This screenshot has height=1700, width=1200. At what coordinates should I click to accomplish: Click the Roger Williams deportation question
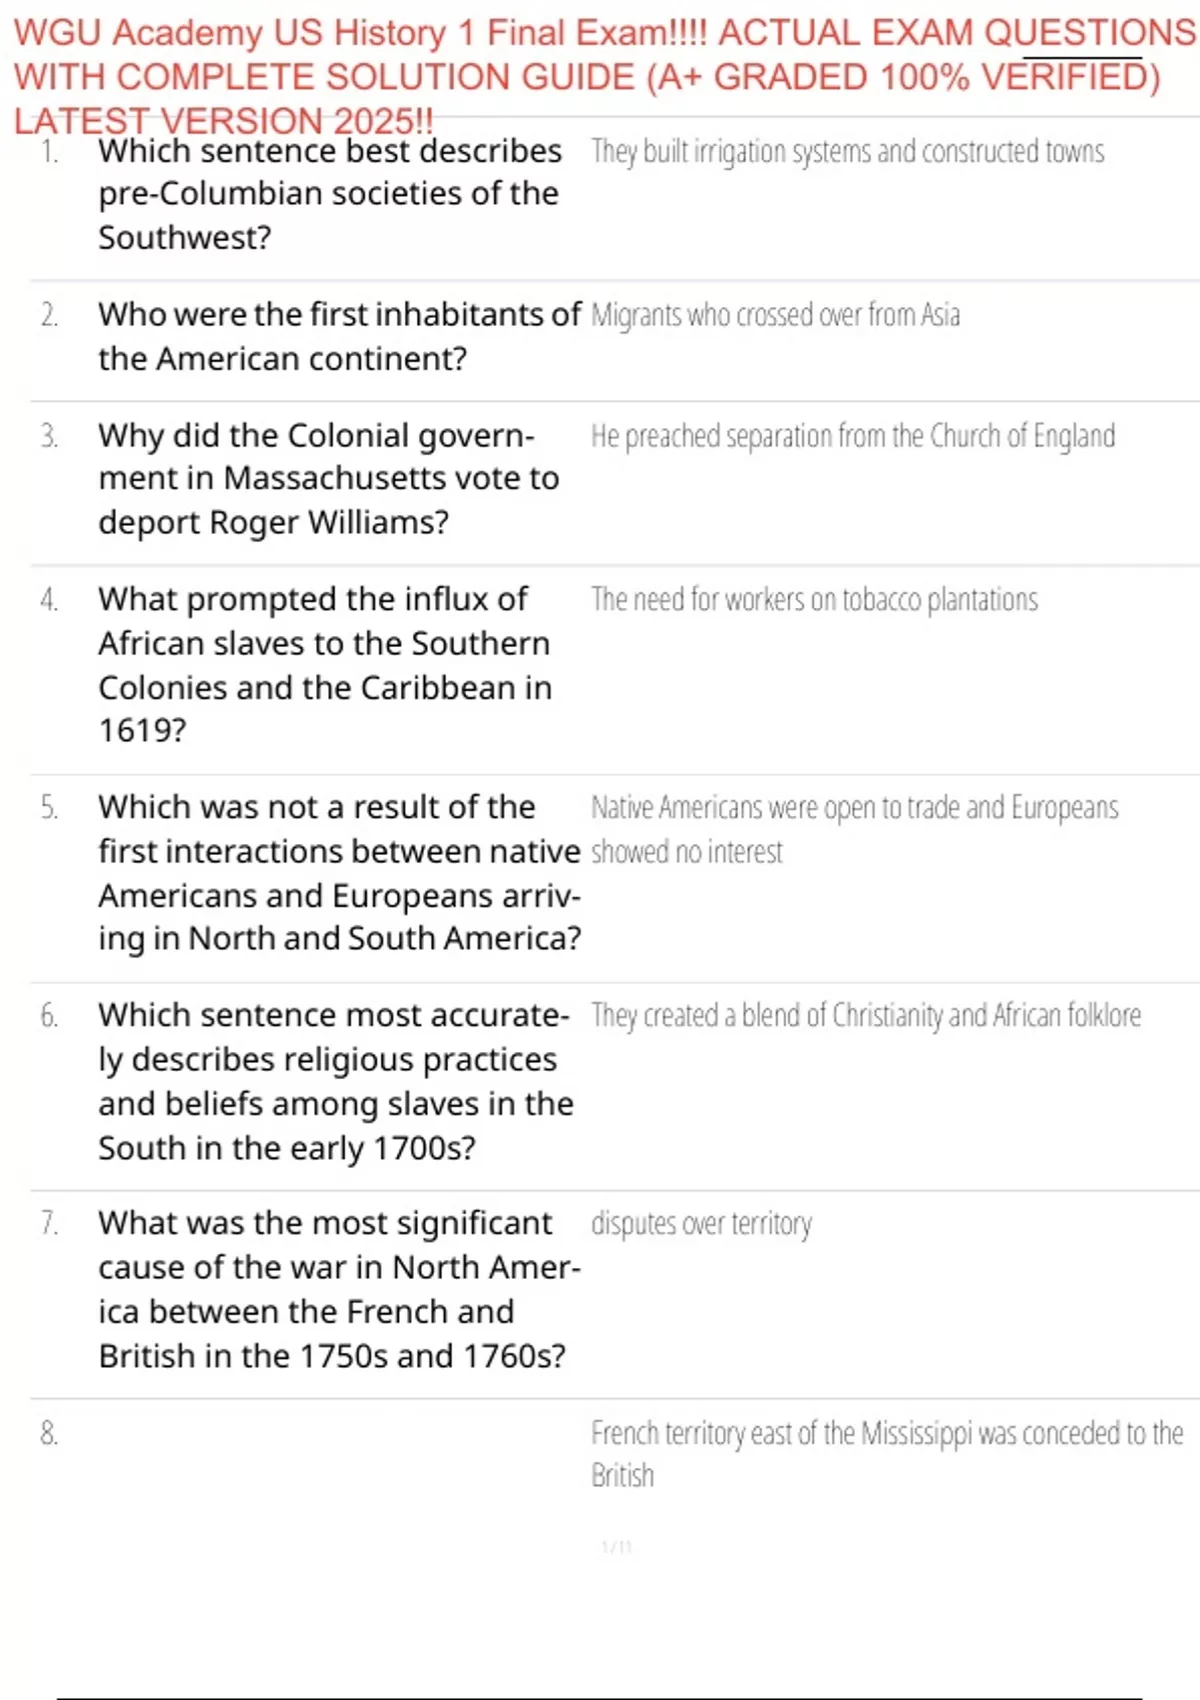point(328,479)
